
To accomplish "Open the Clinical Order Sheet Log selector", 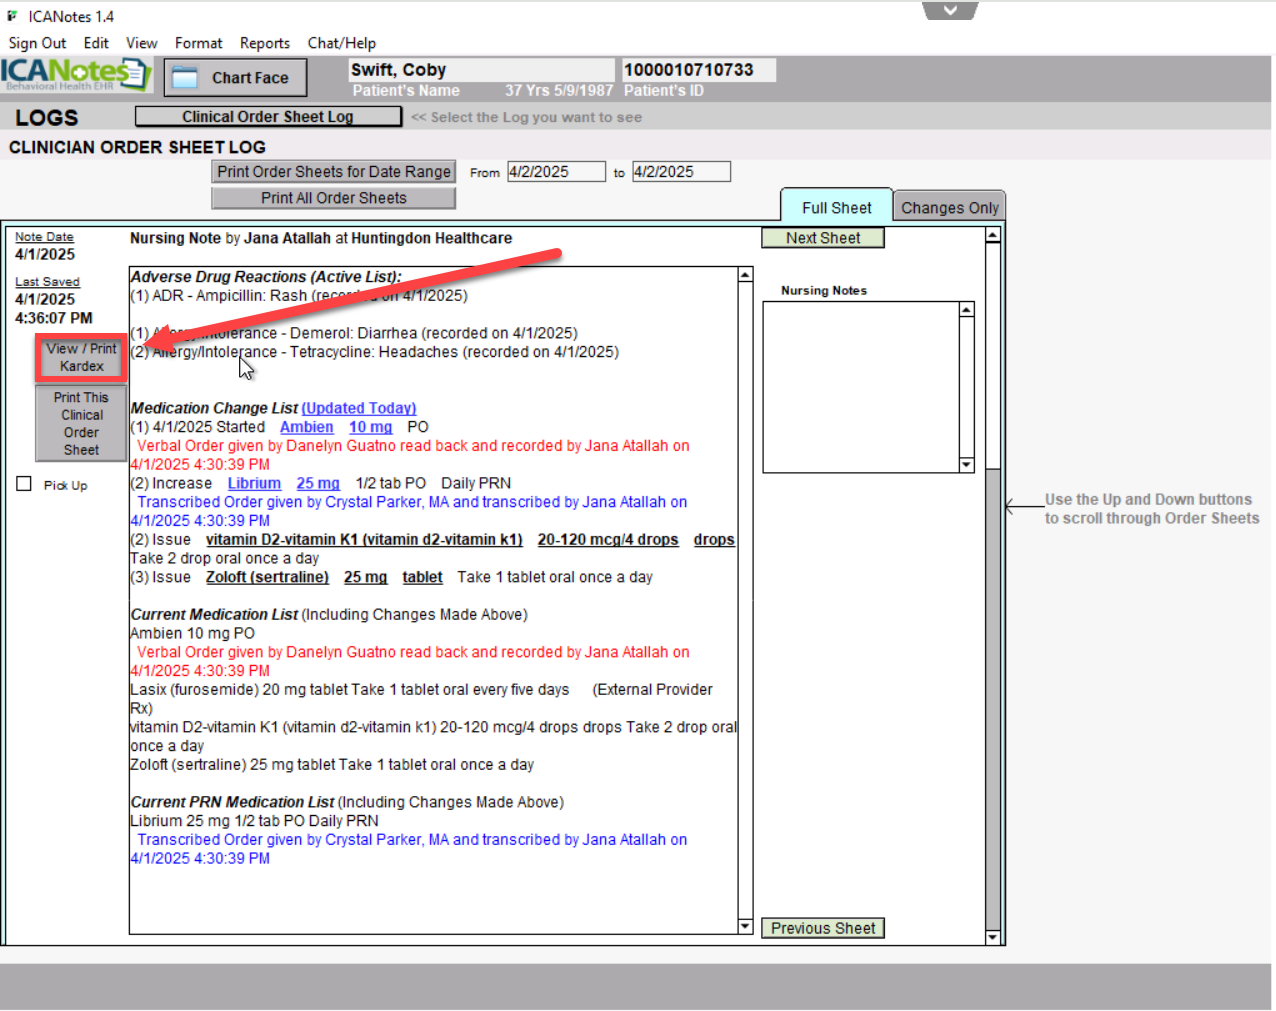I will tap(267, 117).
